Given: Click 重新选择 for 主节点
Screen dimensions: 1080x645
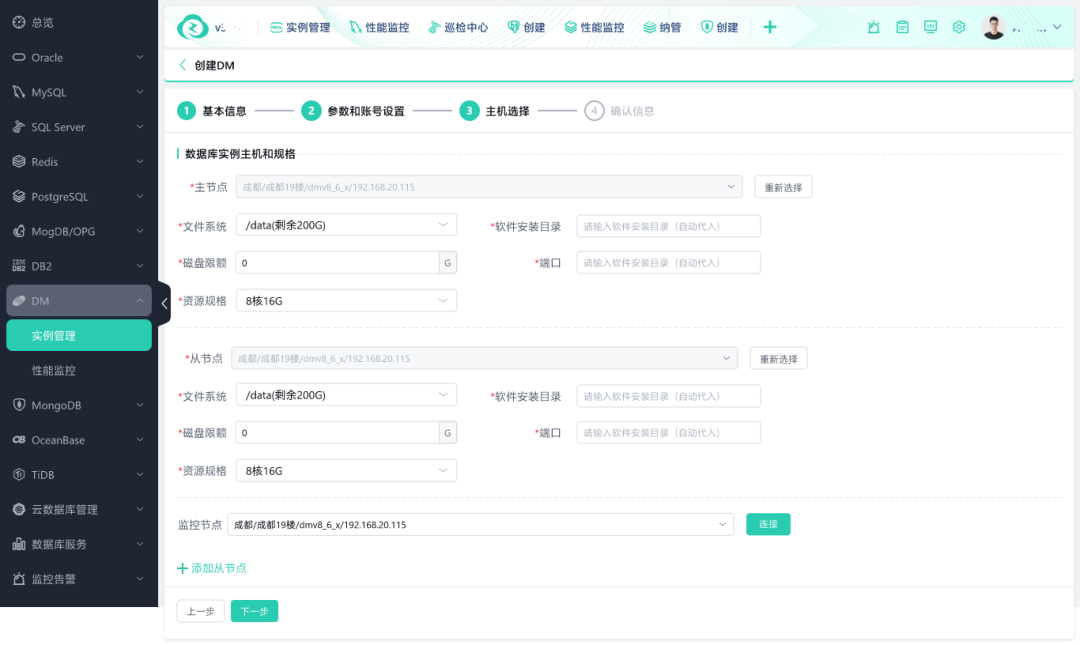Looking at the screenshot, I should (x=783, y=187).
